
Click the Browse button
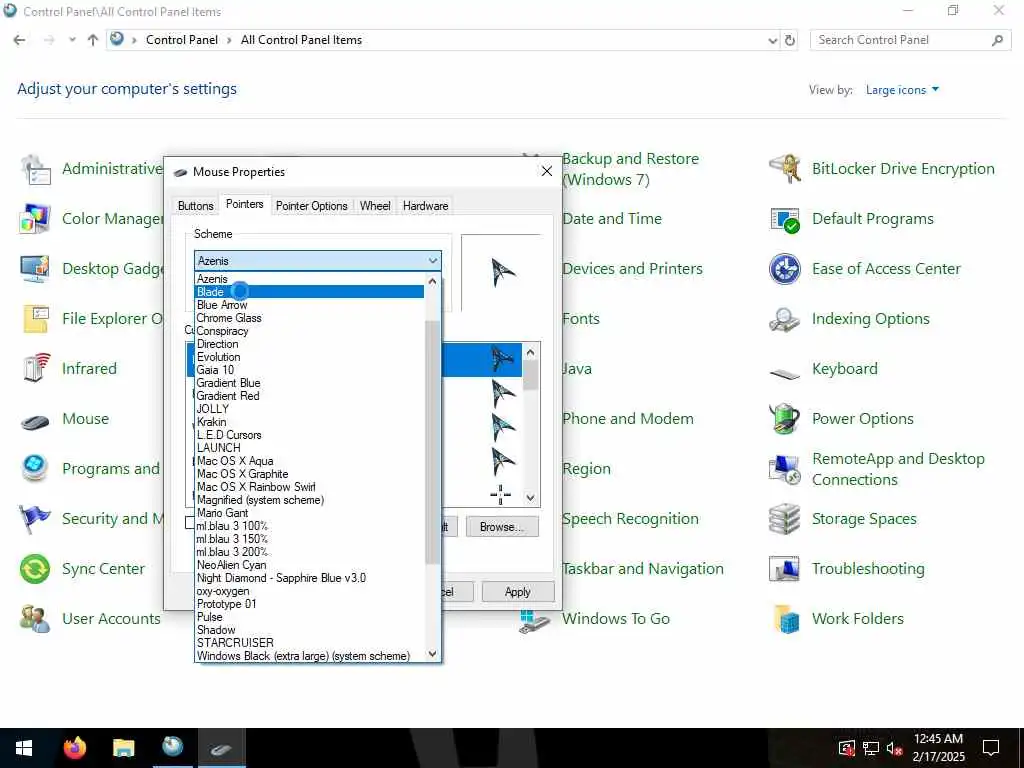point(502,527)
